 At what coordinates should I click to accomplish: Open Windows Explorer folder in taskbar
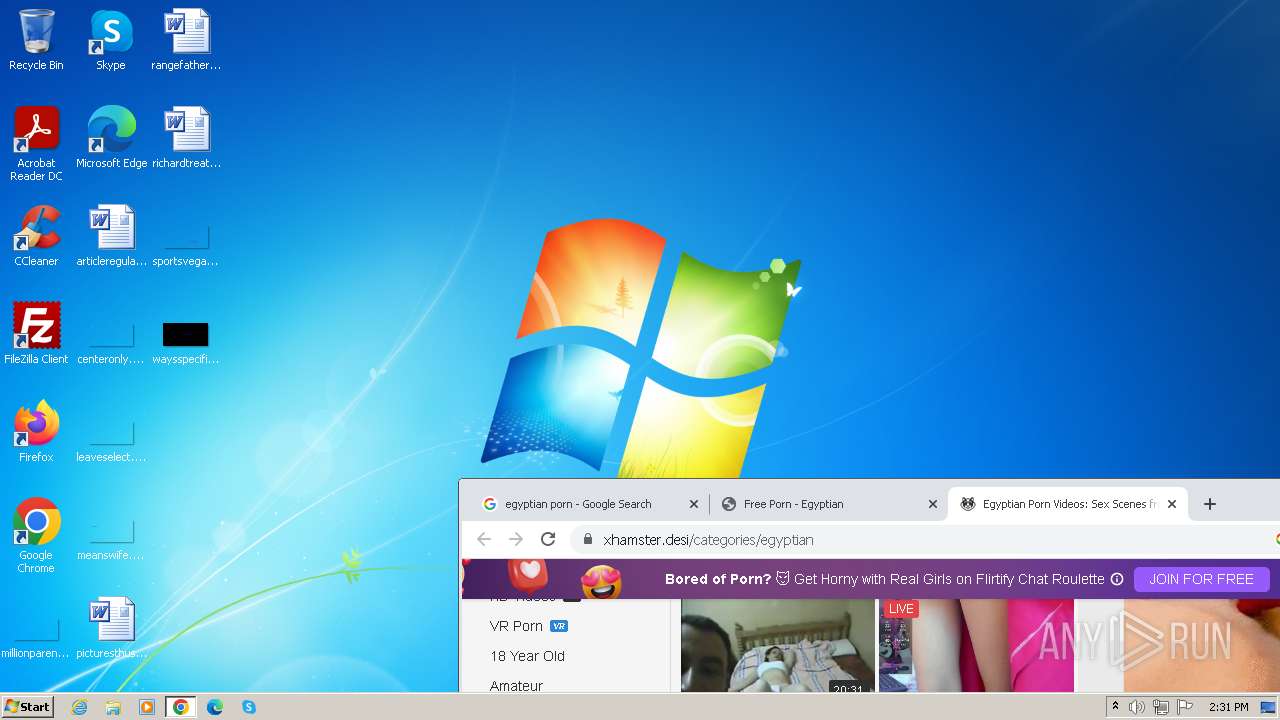tap(113, 707)
